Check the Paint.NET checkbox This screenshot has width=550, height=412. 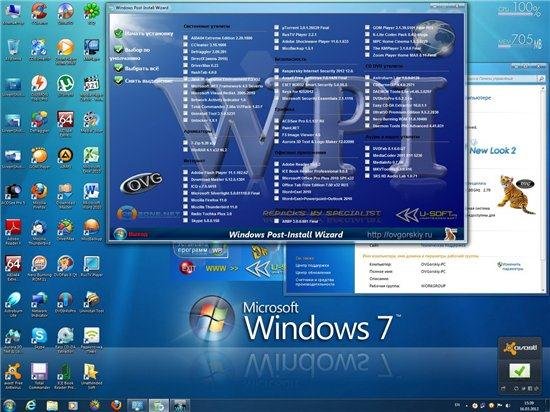(x=277, y=128)
